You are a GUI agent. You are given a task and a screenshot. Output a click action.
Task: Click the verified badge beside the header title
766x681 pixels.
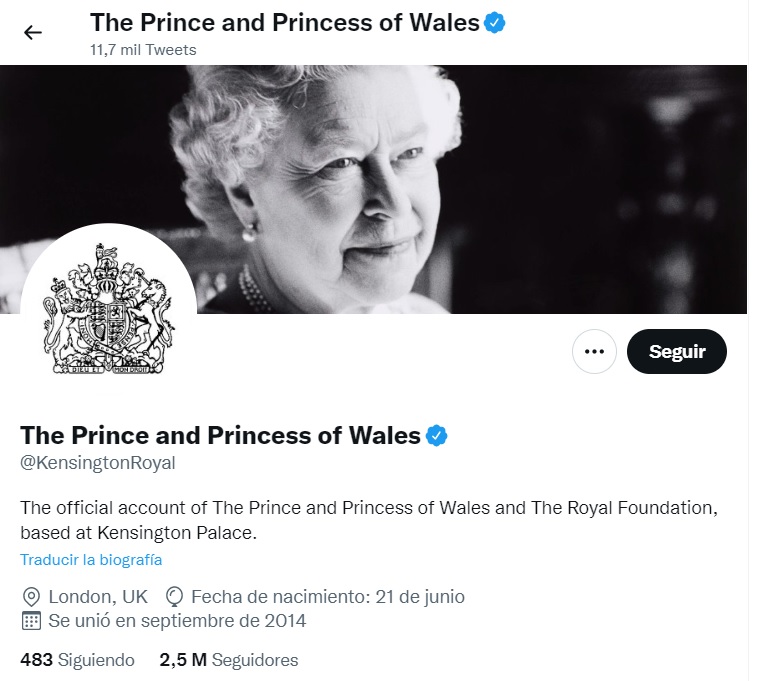tap(494, 23)
